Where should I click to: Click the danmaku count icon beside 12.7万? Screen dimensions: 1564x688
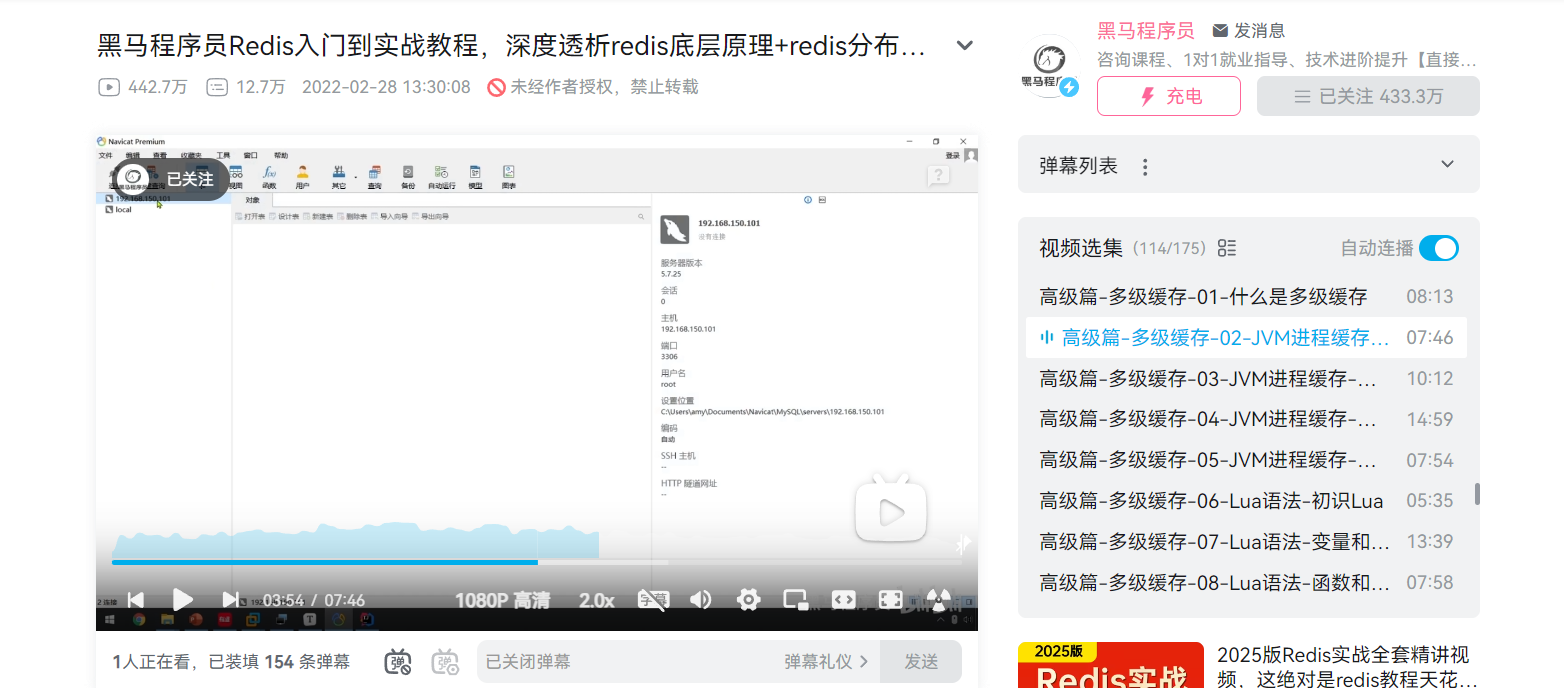217,87
